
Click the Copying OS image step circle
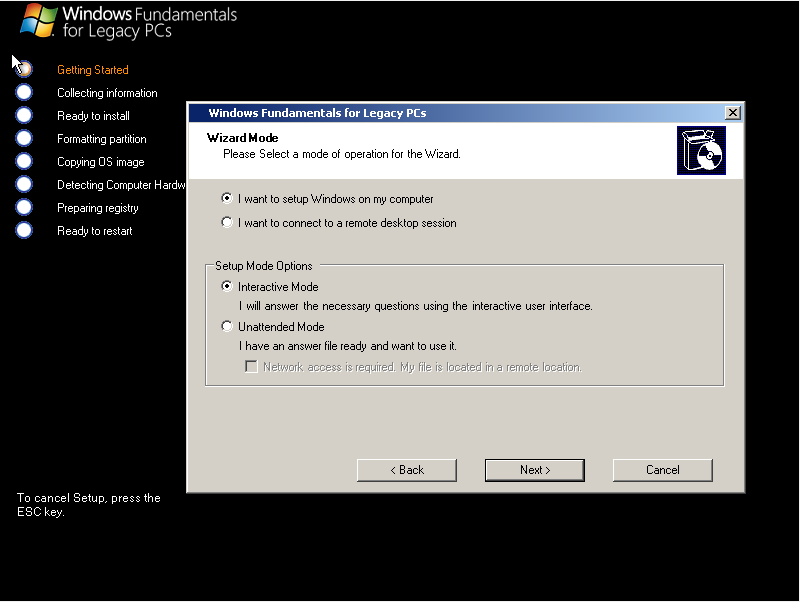coord(24,161)
